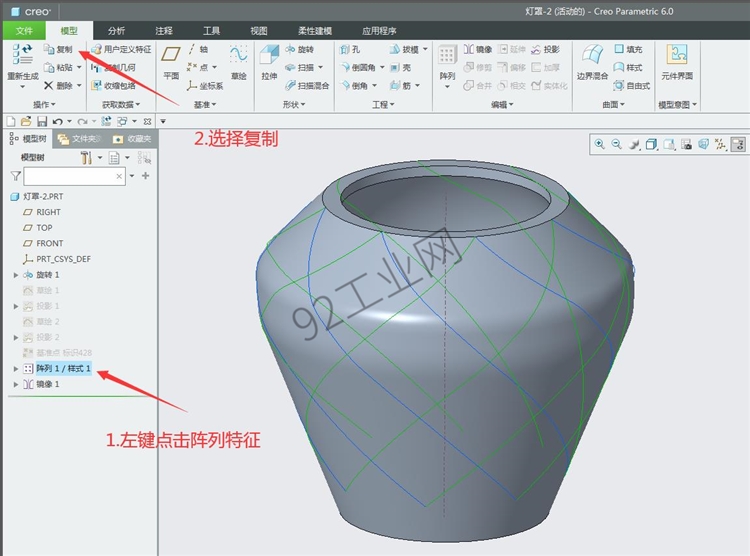Switch to the Annotate (注释) tab

tap(164, 31)
